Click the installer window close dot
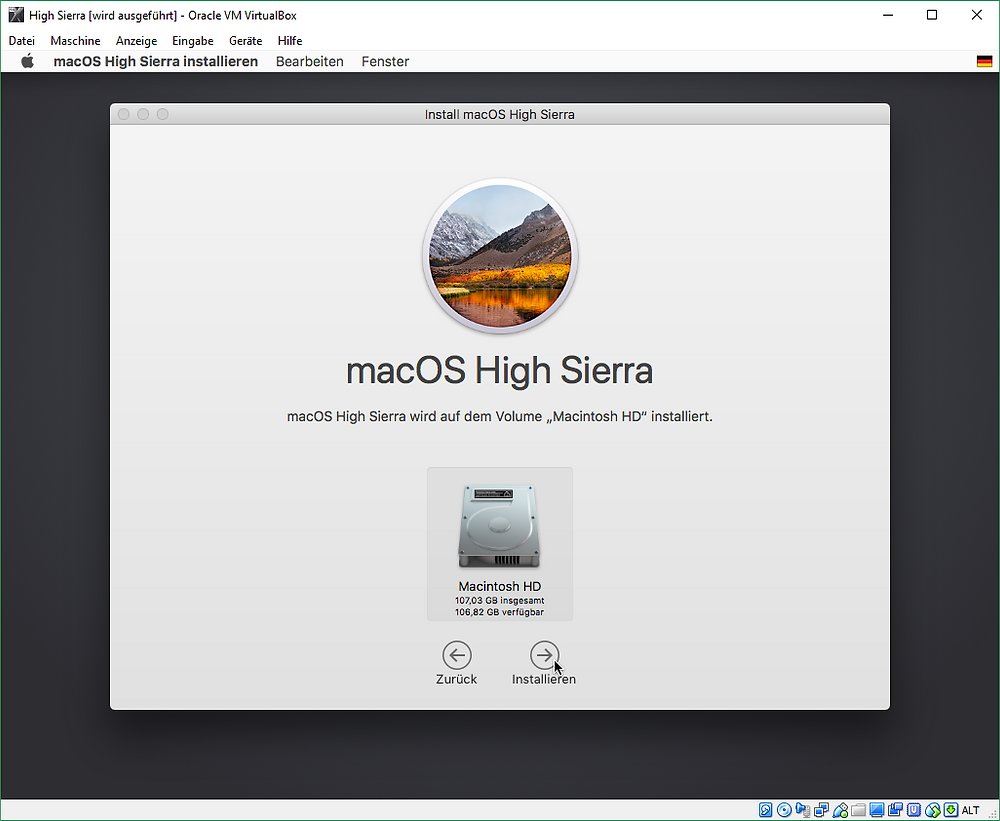 coord(124,114)
